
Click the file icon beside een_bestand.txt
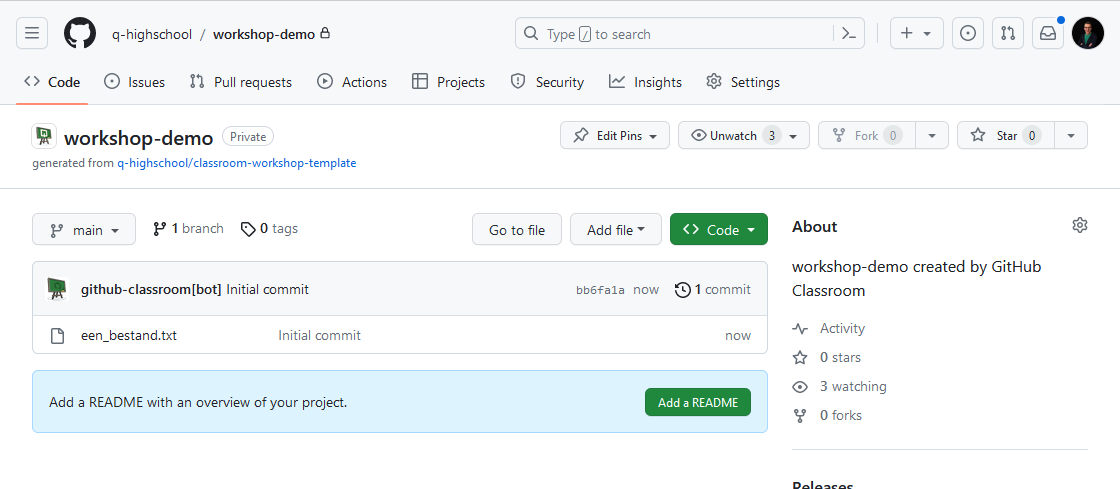coord(57,336)
